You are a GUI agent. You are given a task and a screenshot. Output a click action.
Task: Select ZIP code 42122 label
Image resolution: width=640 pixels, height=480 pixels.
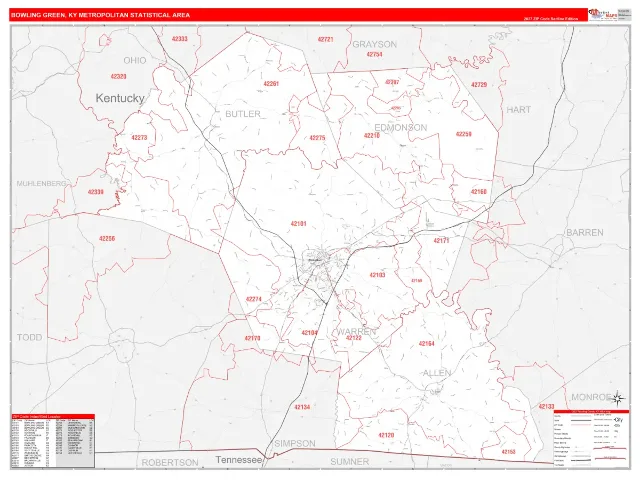coord(353,338)
